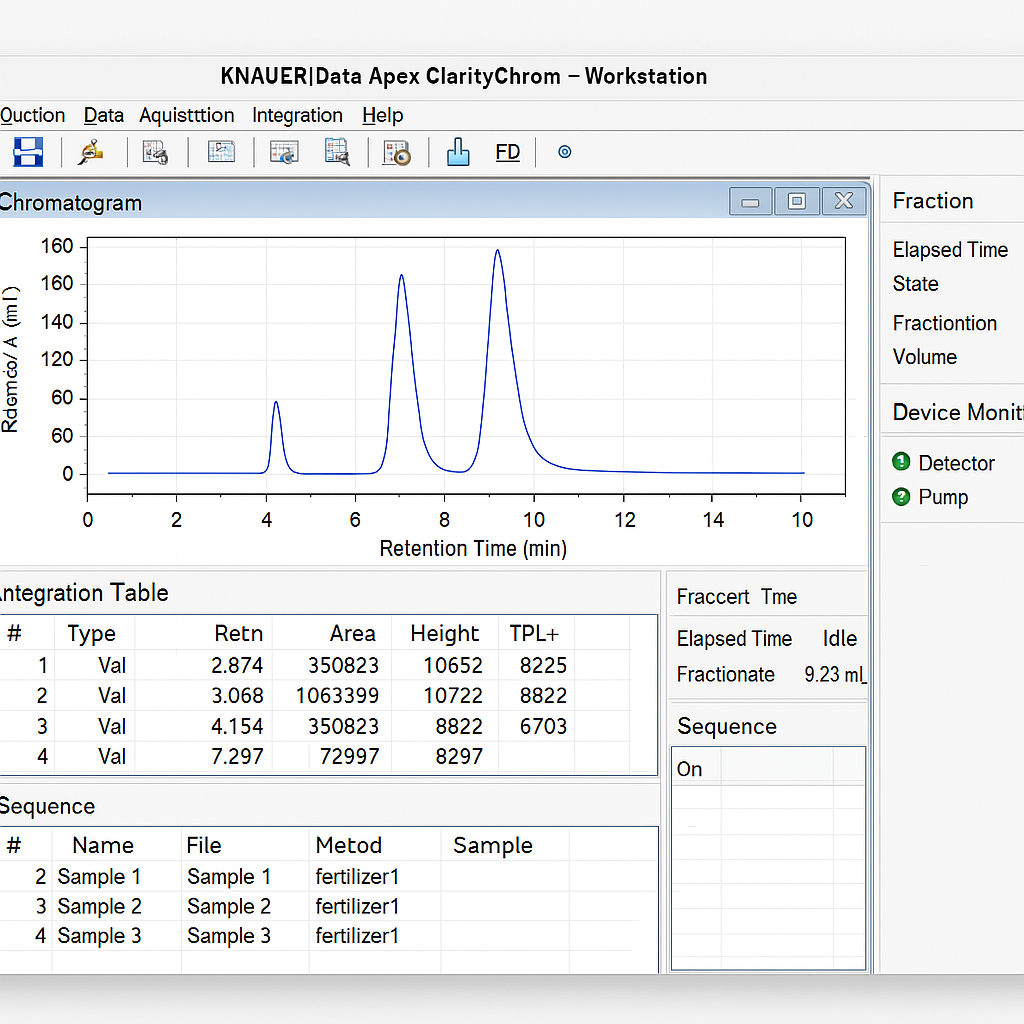This screenshot has height=1024, width=1024.
Task: Click the blue floppy disk save icon
Action: tap(28, 152)
